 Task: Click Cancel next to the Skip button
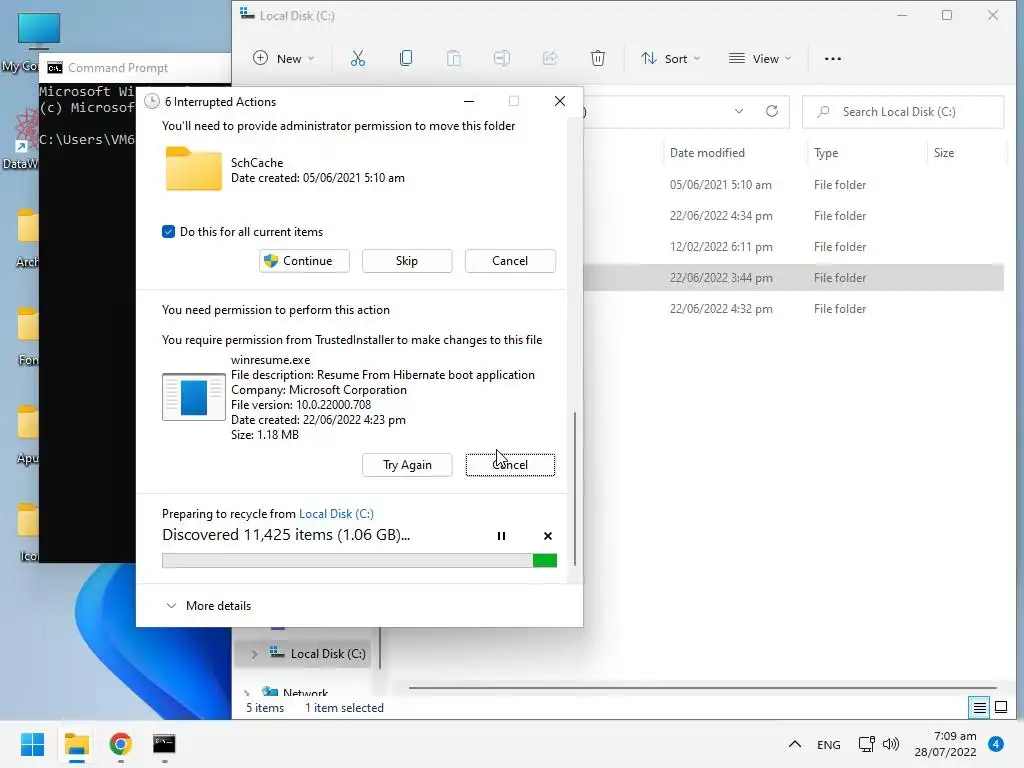coord(510,261)
